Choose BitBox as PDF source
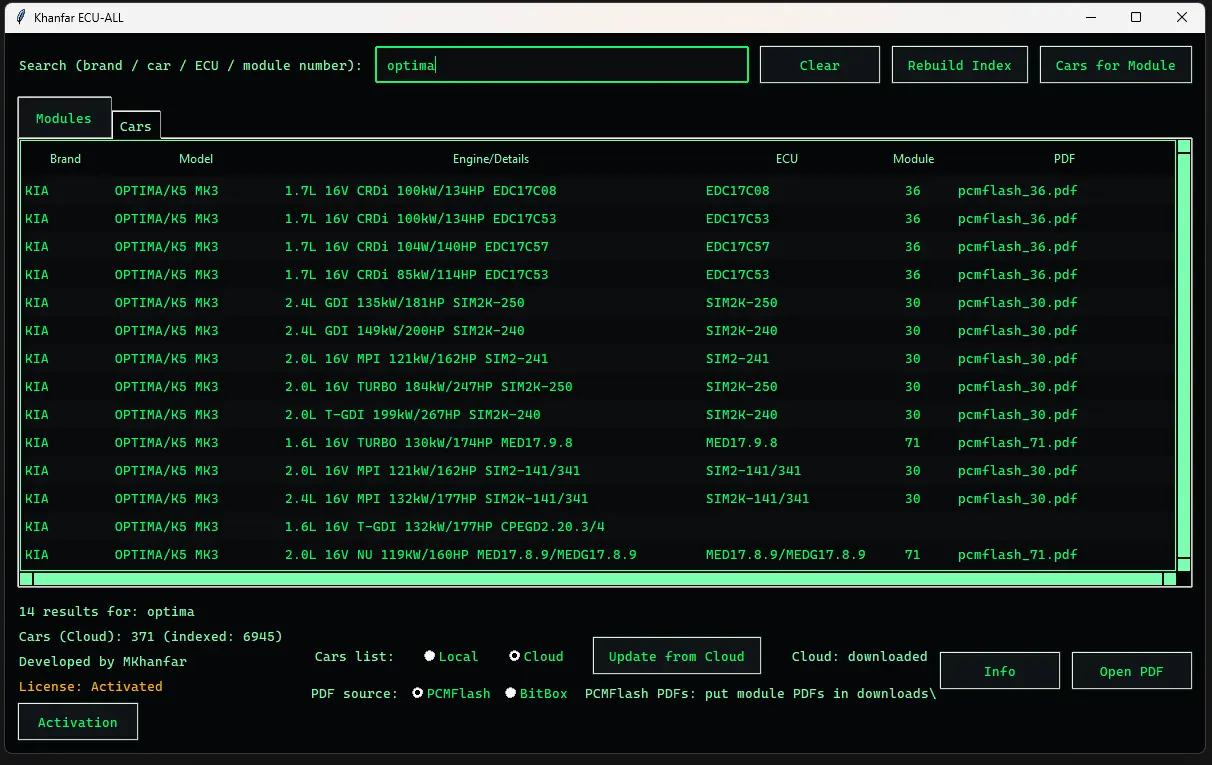 [x=510, y=692]
